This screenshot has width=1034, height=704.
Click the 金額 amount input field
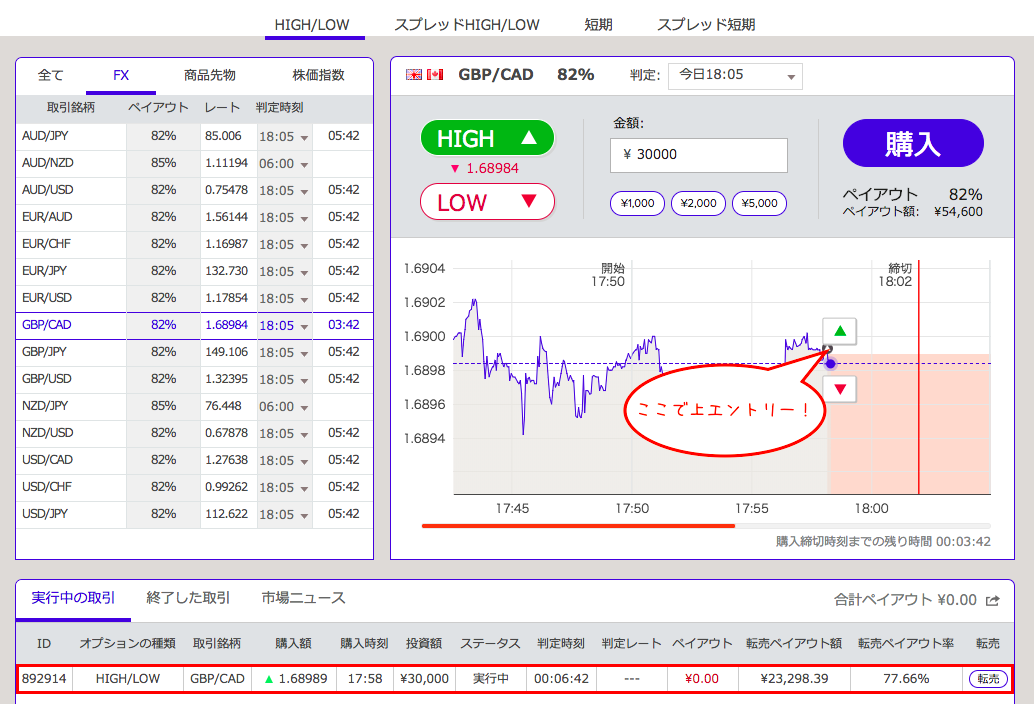(x=698, y=155)
